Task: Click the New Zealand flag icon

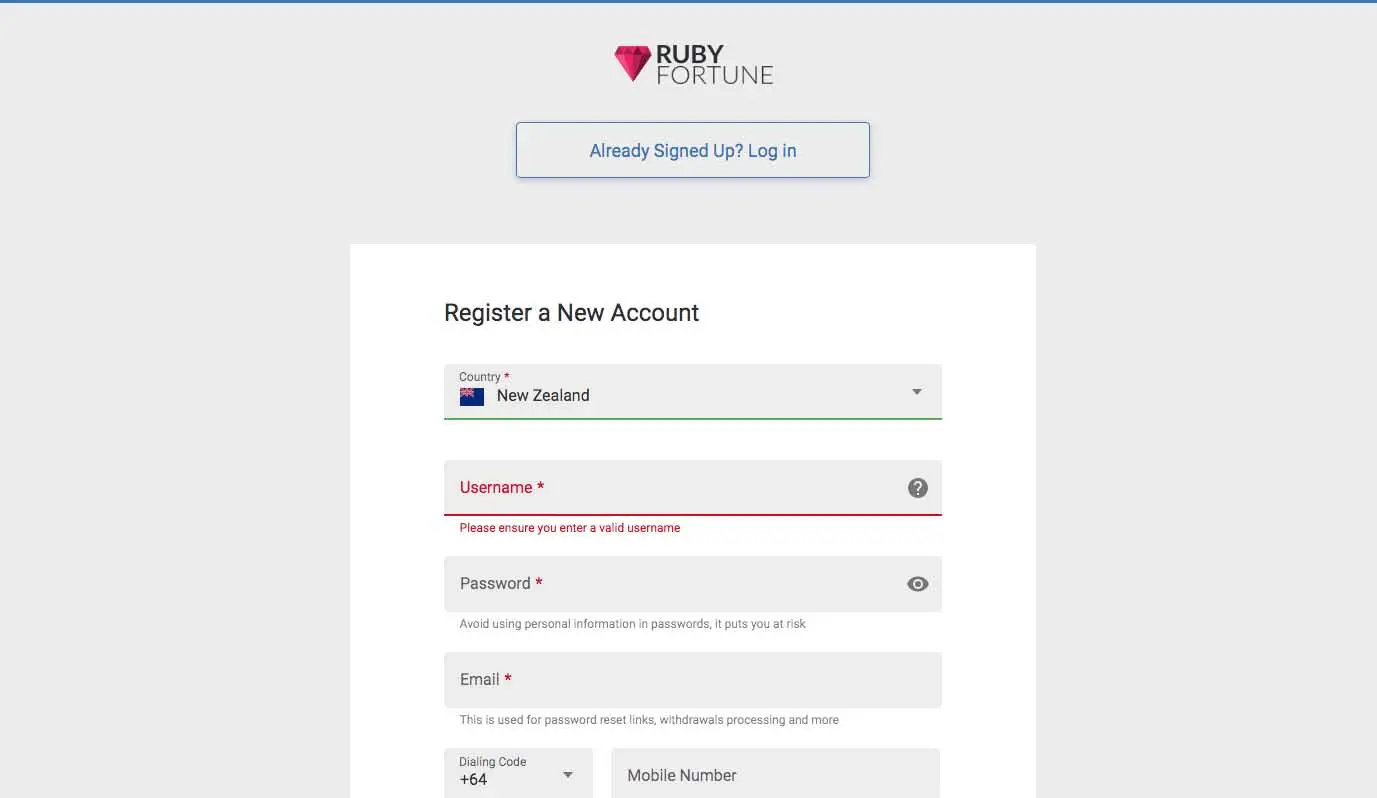Action: pos(472,396)
